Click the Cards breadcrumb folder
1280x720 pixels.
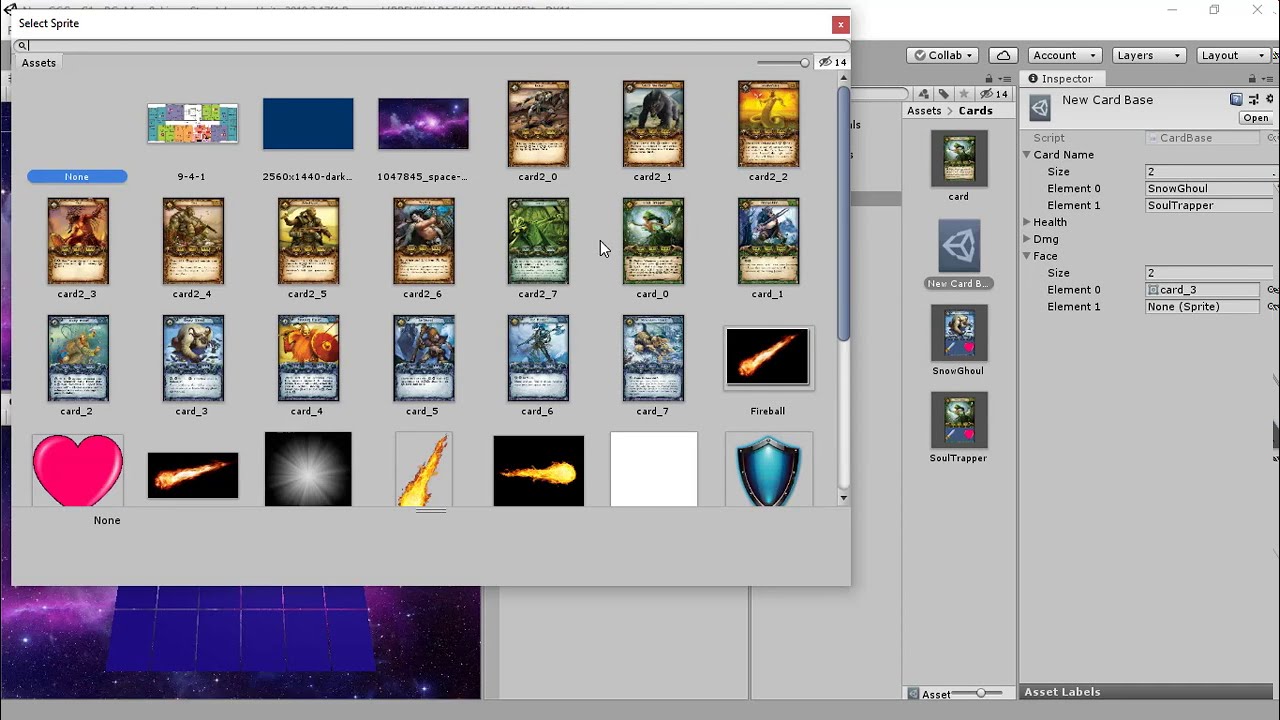(x=976, y=111)
